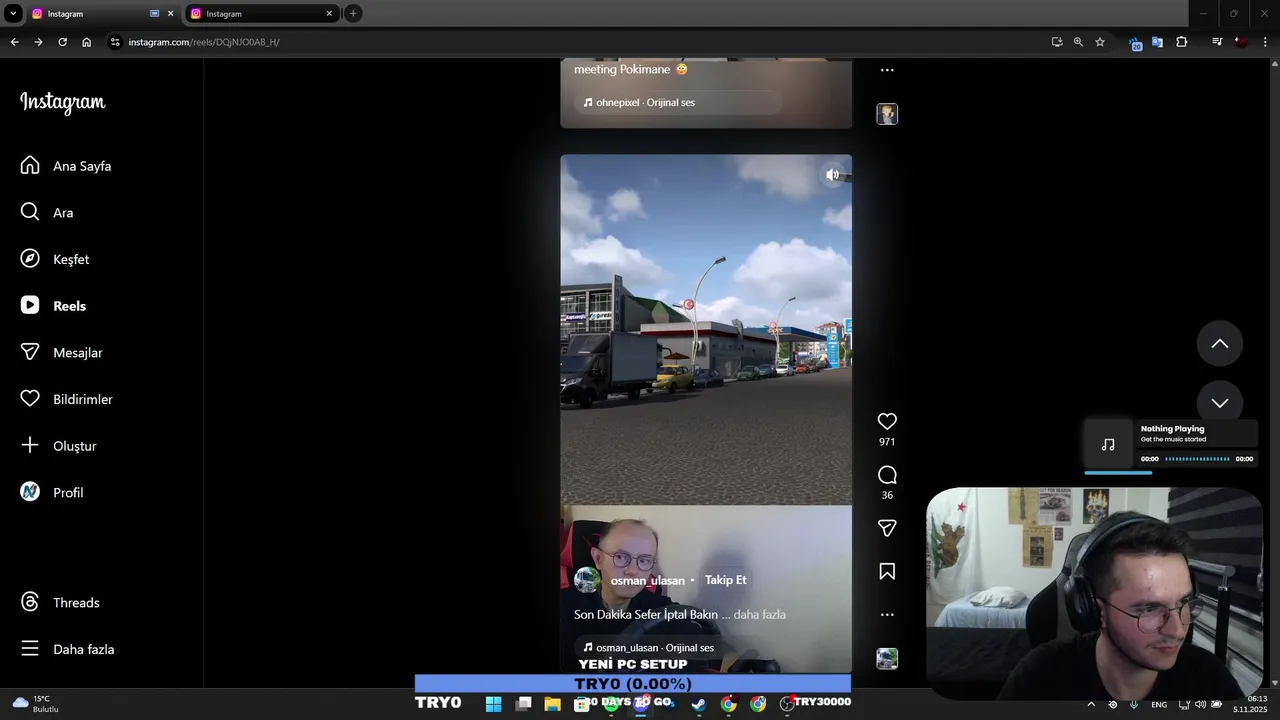Mute the reel with speaker icon
Viewport: 1280px width, 720px height.
point(832,175)
